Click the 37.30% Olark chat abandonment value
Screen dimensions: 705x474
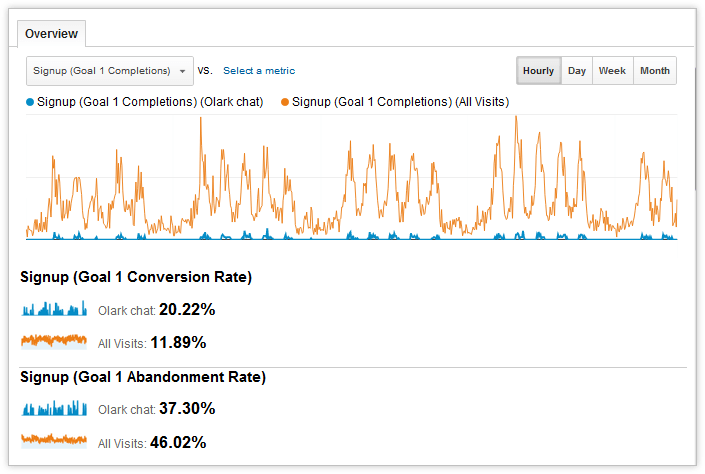187,409
